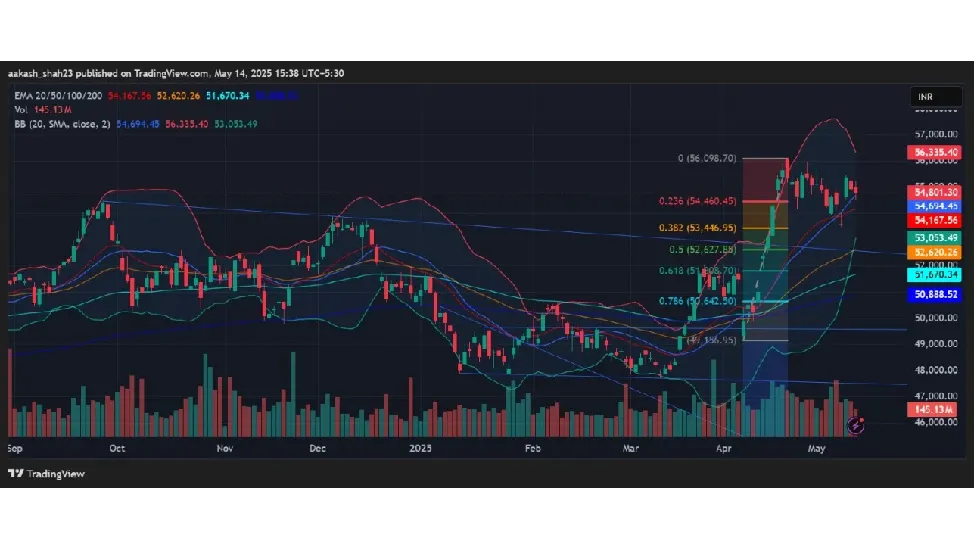This screenshot has width=974, height=548.
Task: Click the 47,000.00 price scale label
Action: [x=936, y=395]
